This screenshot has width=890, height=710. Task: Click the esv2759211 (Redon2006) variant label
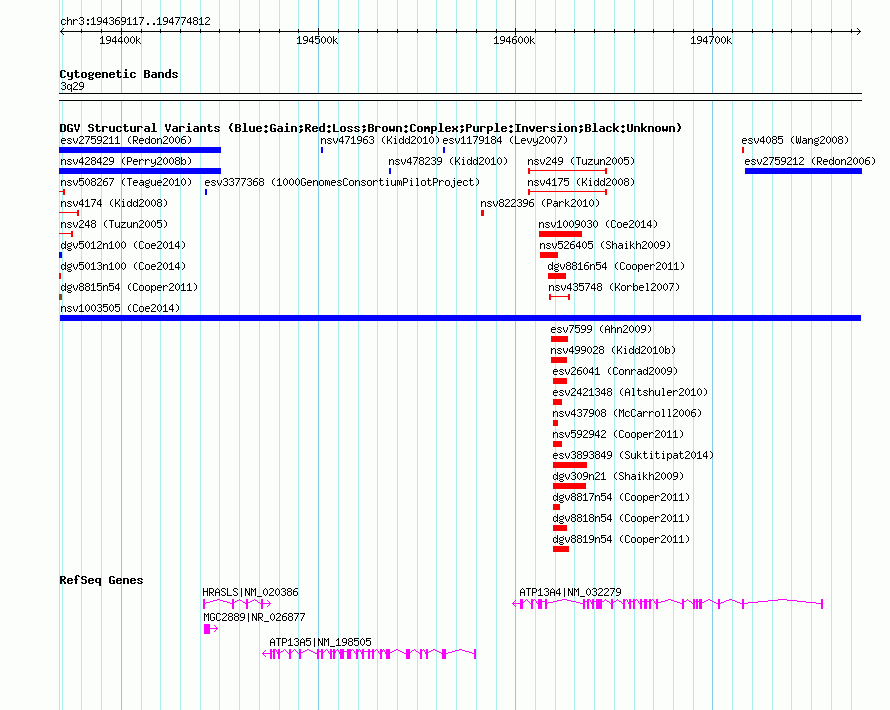click(126, 140)
